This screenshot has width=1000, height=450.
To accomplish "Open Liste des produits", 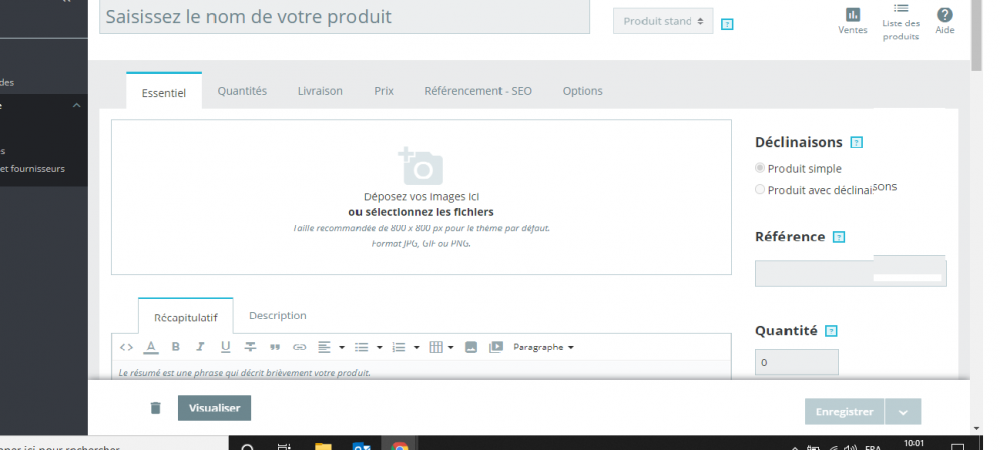I will (x=901, y=22).
